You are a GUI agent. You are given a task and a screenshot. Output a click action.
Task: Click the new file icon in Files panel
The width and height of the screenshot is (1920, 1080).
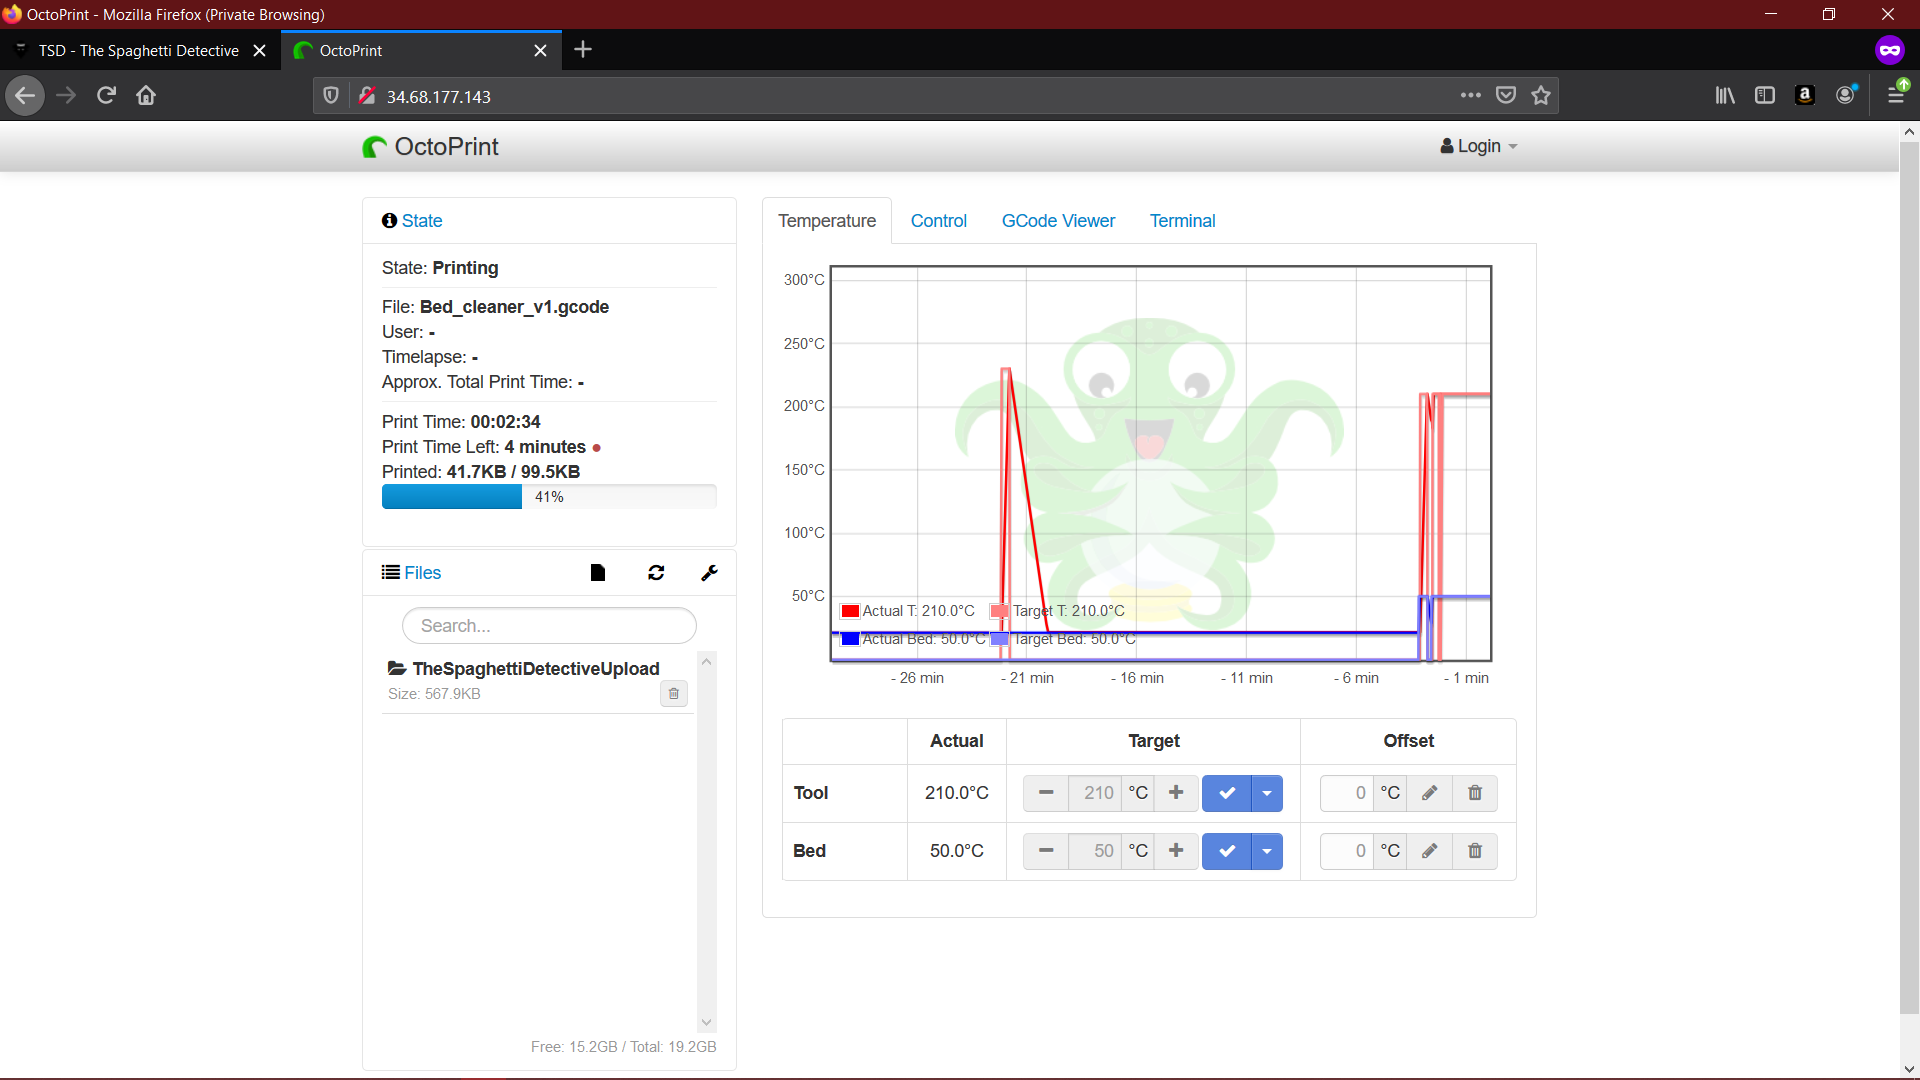[598, 573]
